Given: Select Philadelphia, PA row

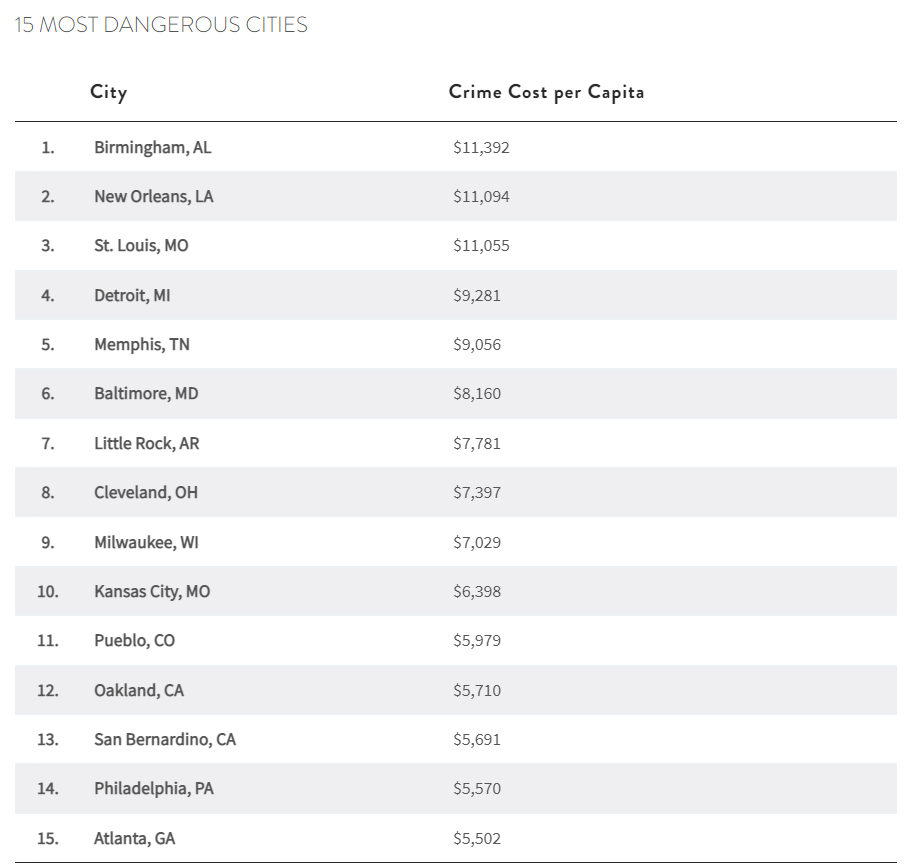Looking at the screenshot, I should click(456, 789).
